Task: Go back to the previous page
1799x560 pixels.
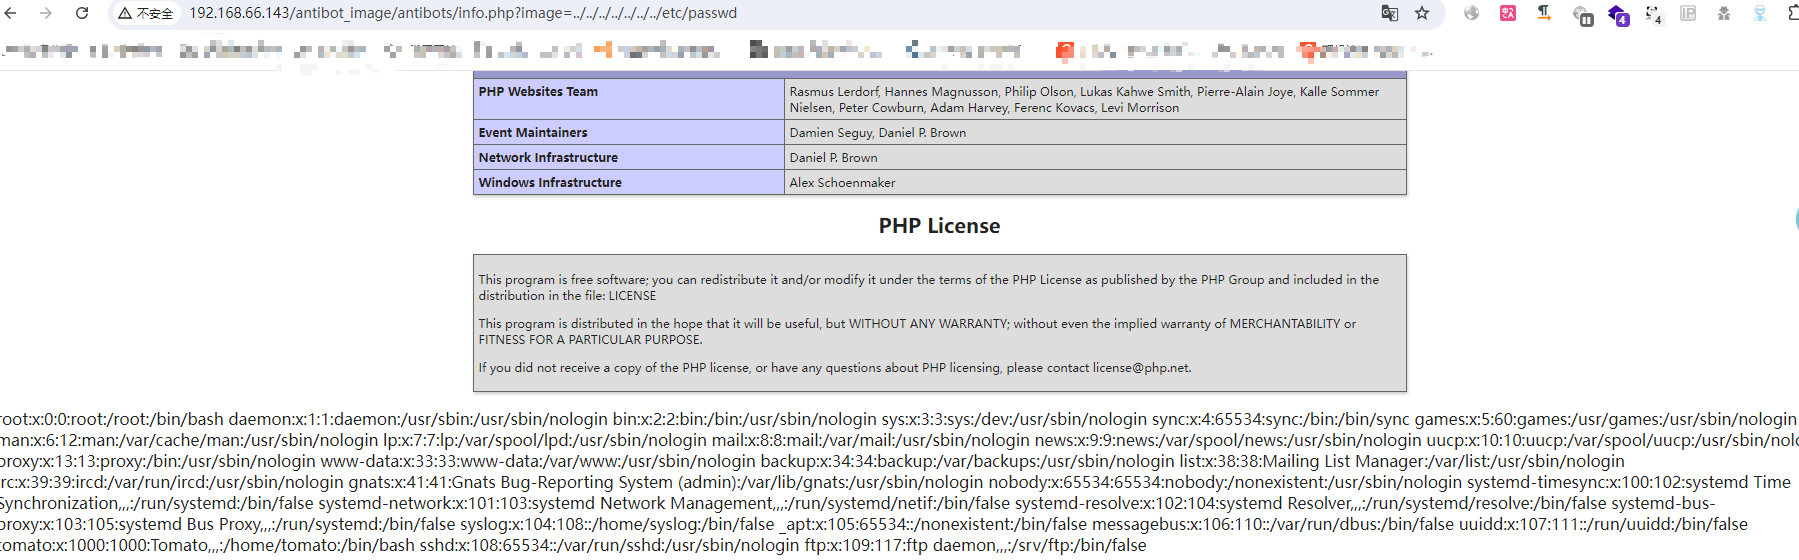Action: 10,13
